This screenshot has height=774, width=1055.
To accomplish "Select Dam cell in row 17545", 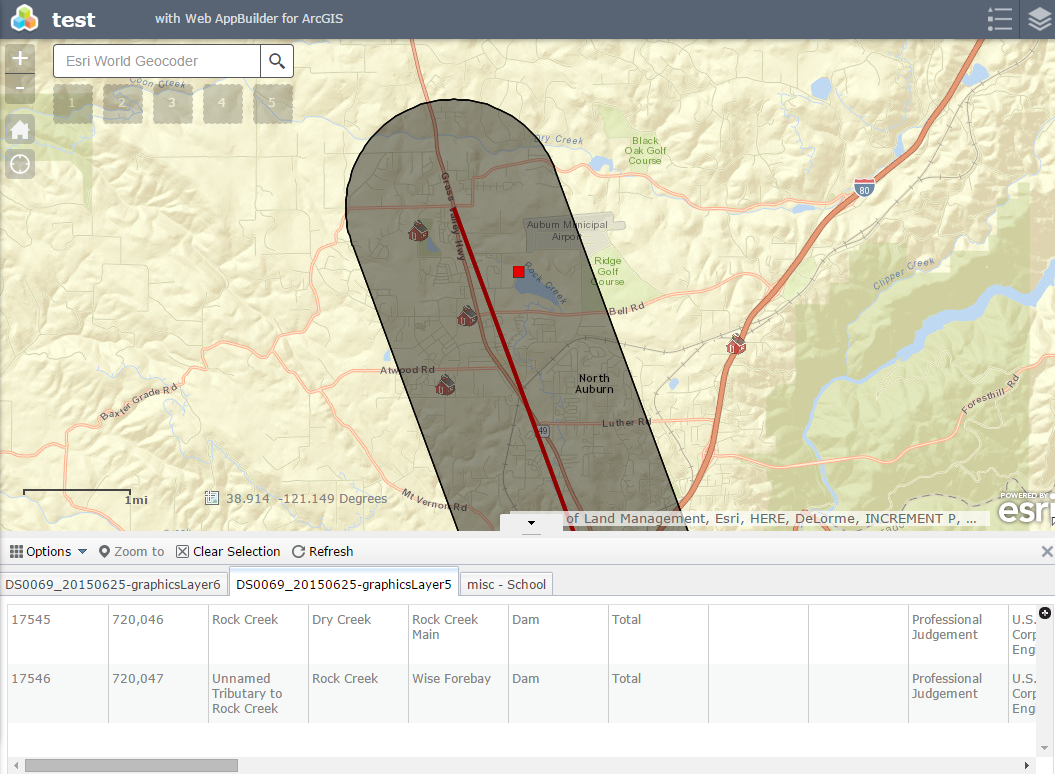I will 558,634.
